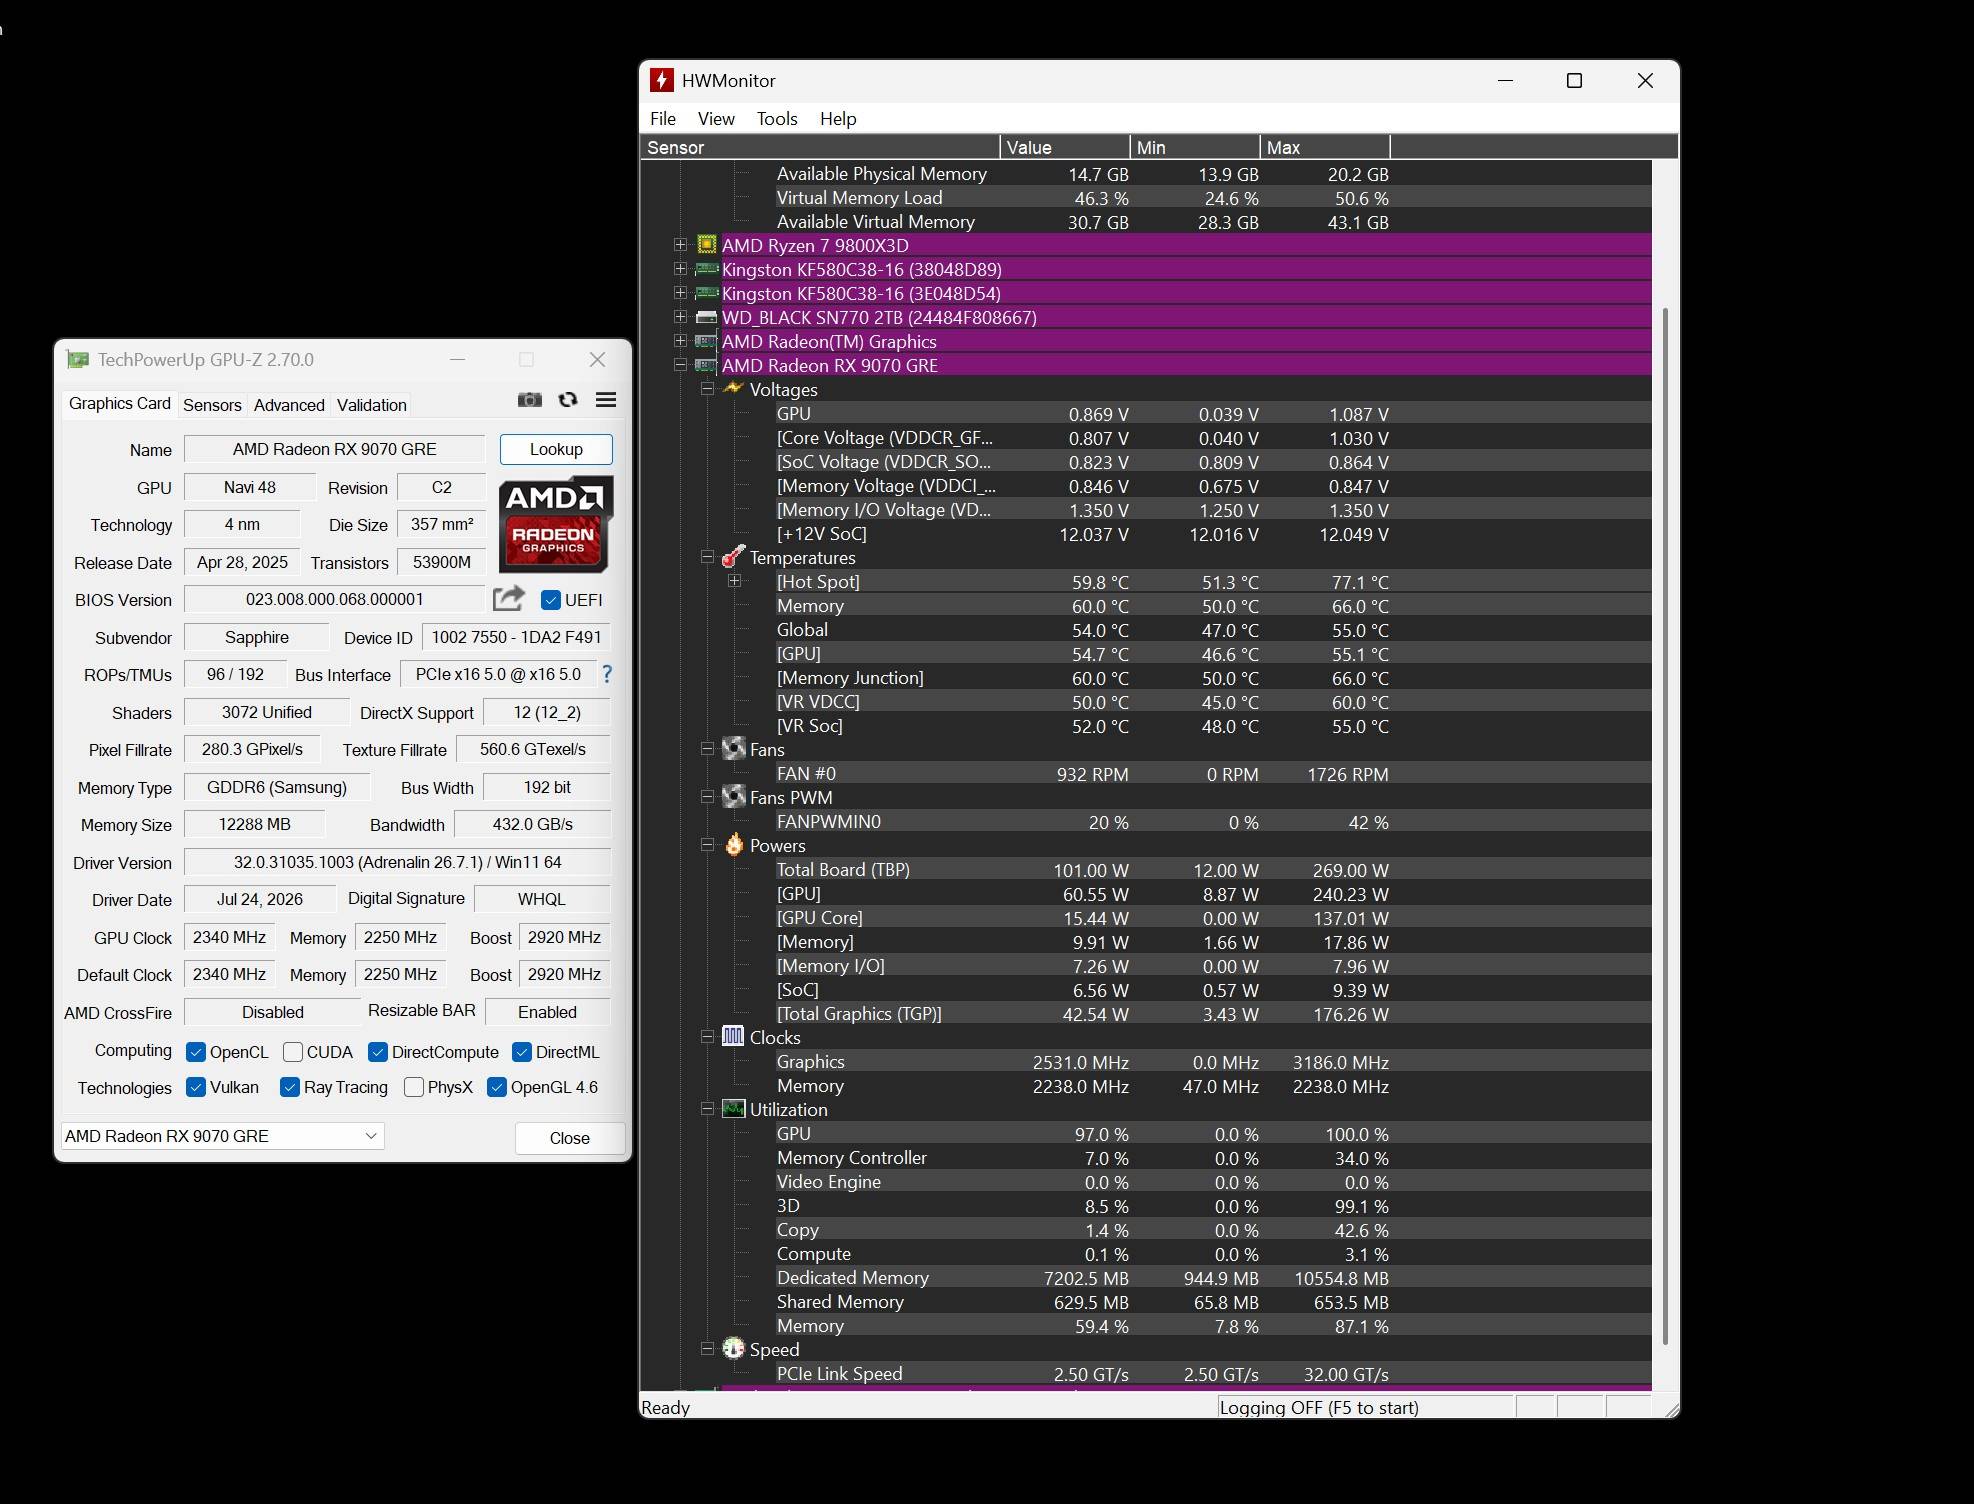Click the Temperatures thermometer icon
Viewport: 1974px width, 1504px height.
(734, 556)
